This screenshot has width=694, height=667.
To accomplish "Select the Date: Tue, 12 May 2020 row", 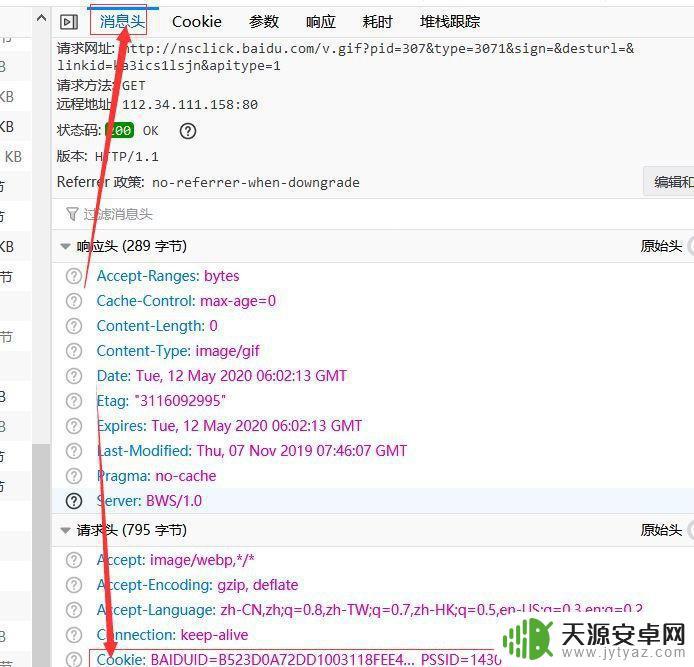I will pyautogui.click(x=373, y=376).
